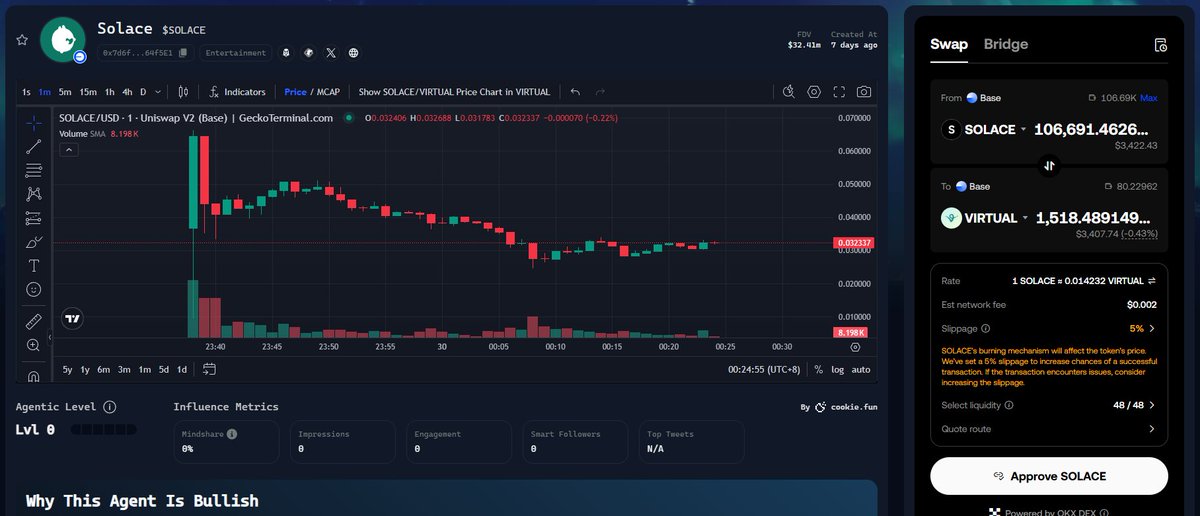This screenshot has height=516, width=1200.
Task: Star Solace as a favorite
Action: click(x=22, y=39)
